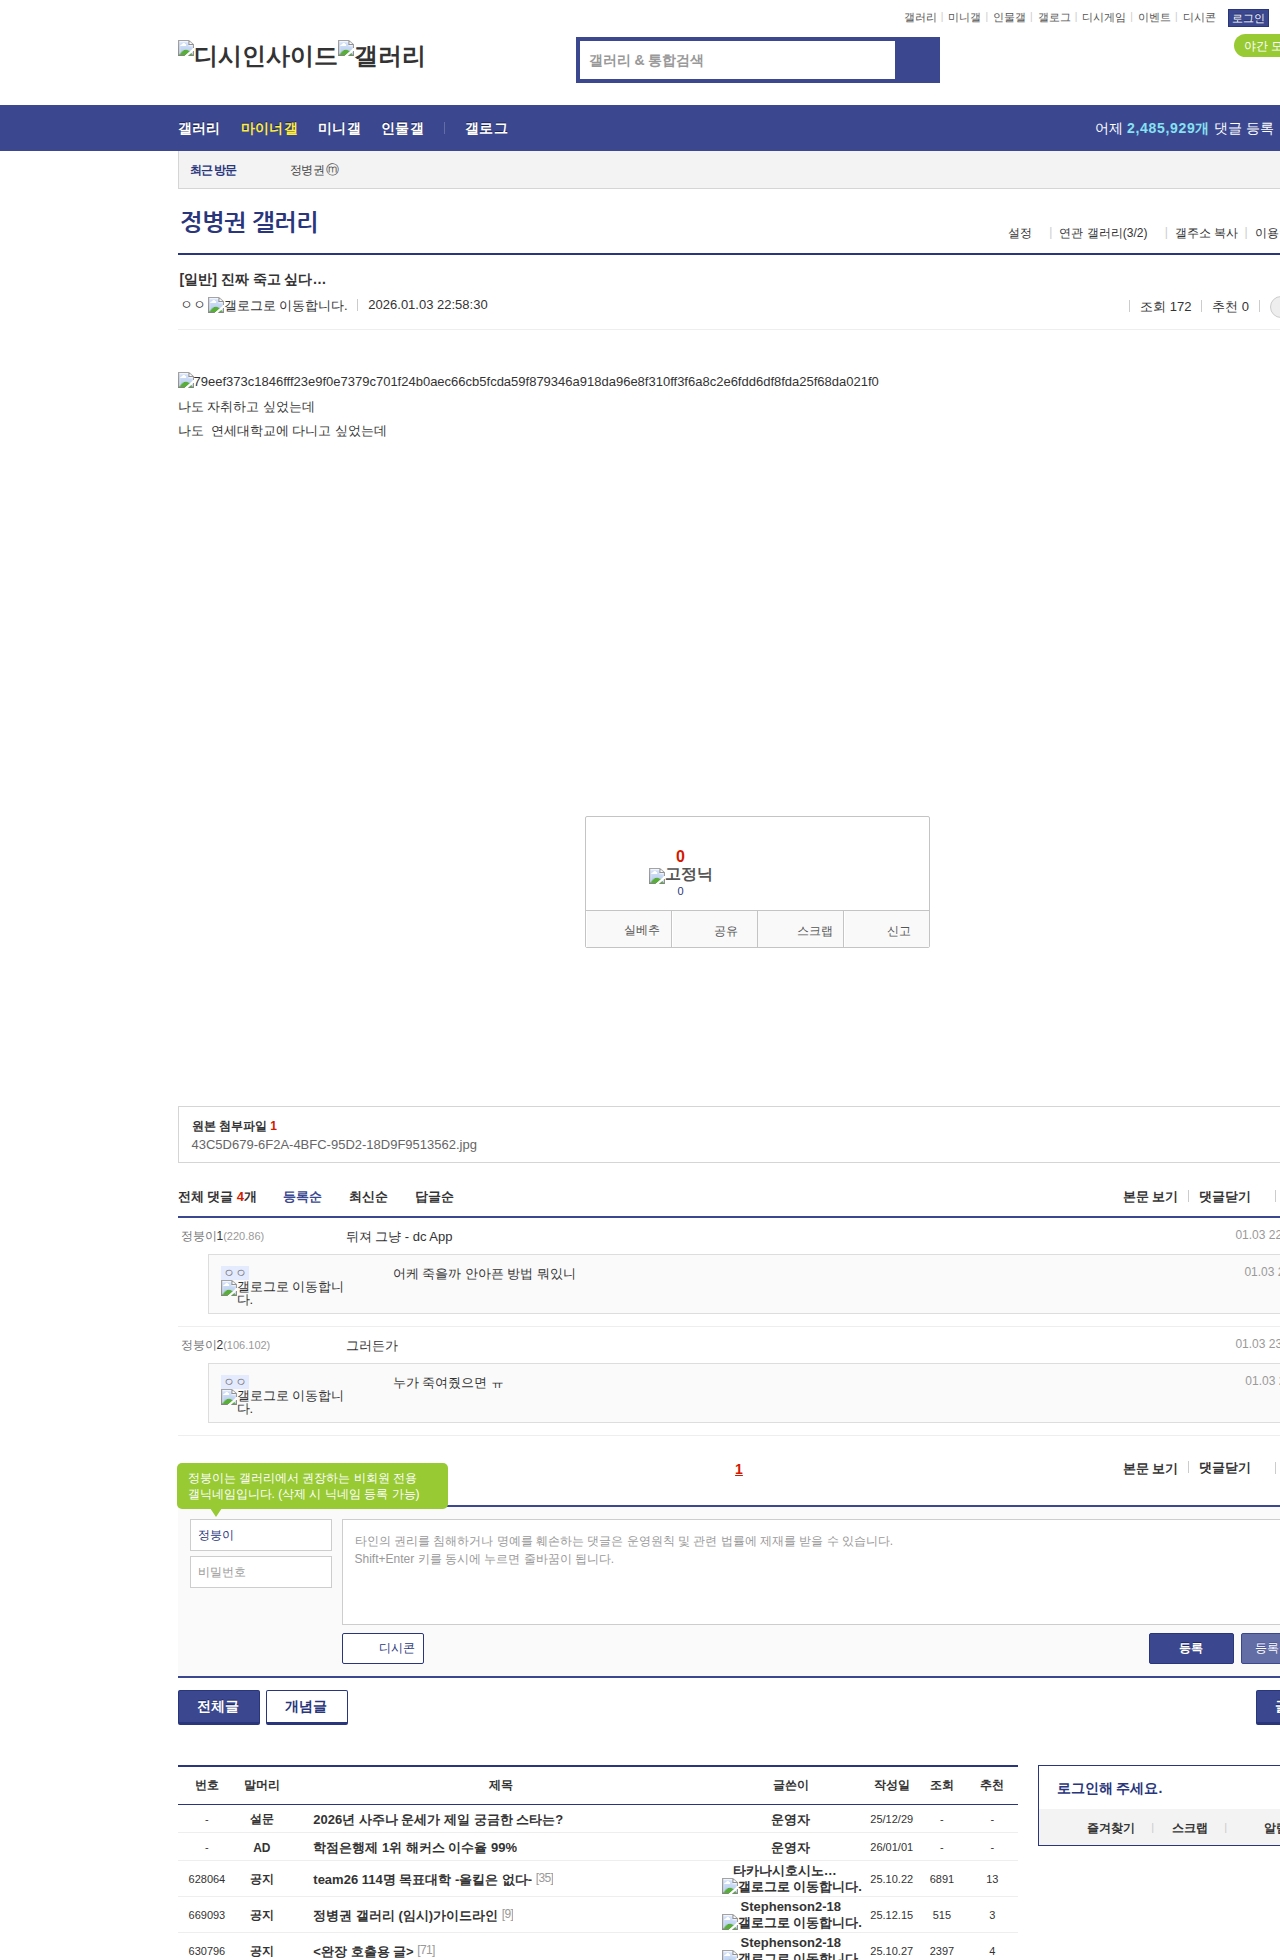Click the 갤러리 logo image in the header
Screen dimensions: 1280x1960
[382, 56]
